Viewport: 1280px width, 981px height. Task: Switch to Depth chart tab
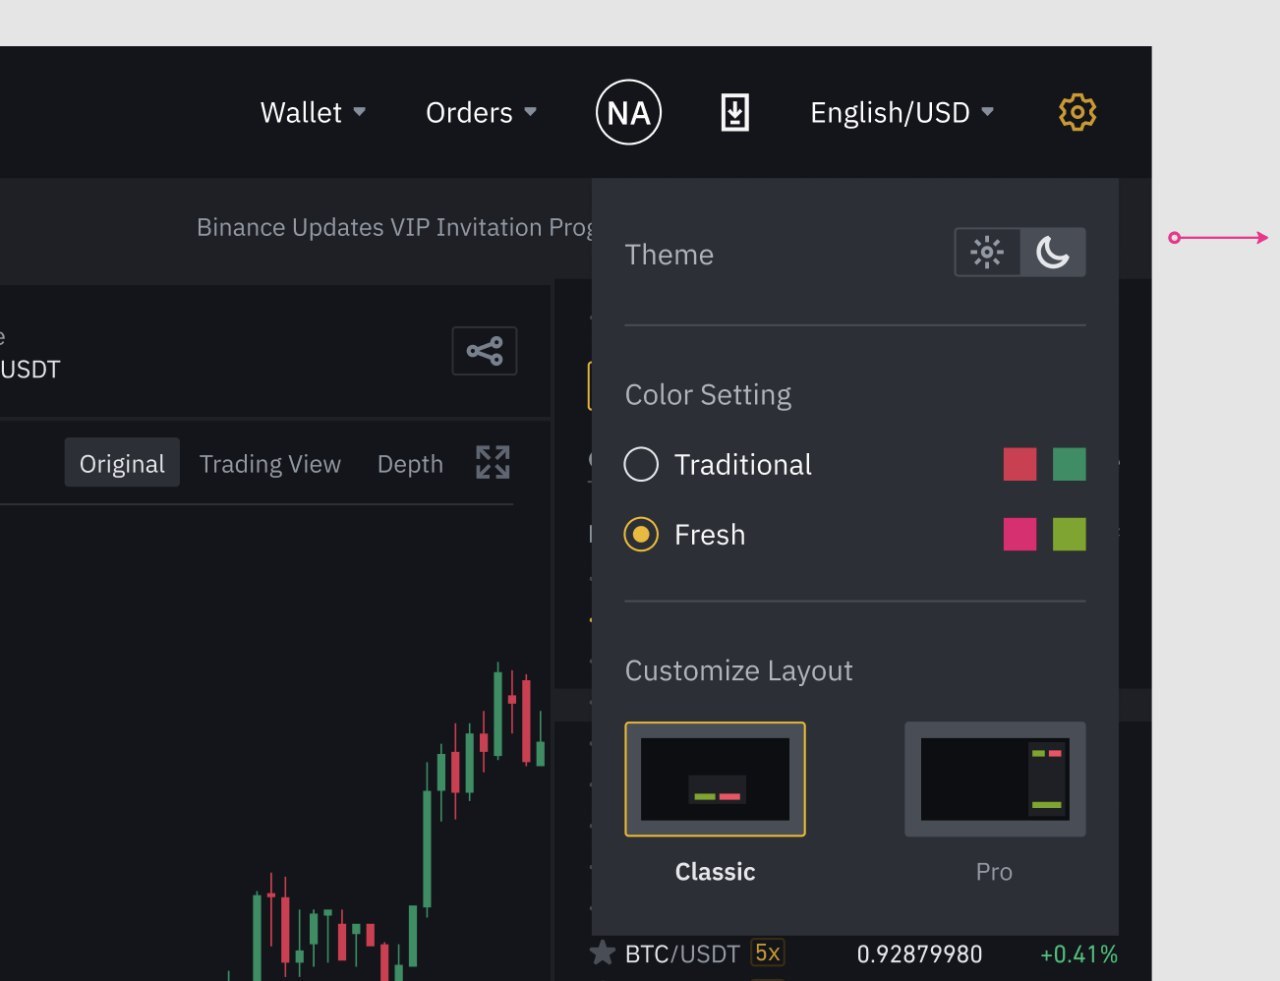410,464
